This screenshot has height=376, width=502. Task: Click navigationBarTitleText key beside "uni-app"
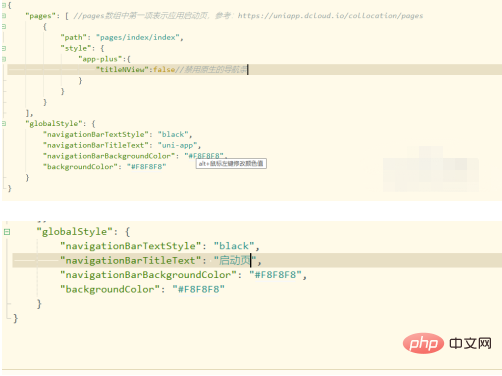click(x=96, y=145)
